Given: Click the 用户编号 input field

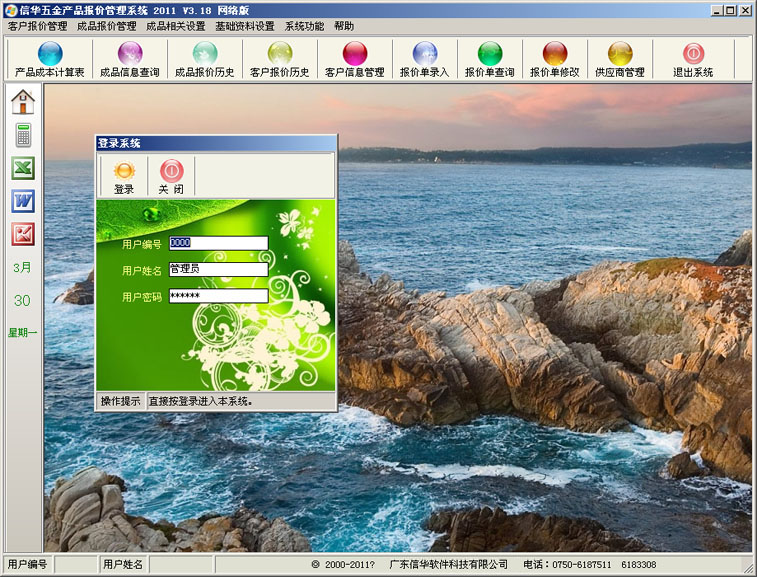Looking at the screenshot, I should click(x=219, y=243).
